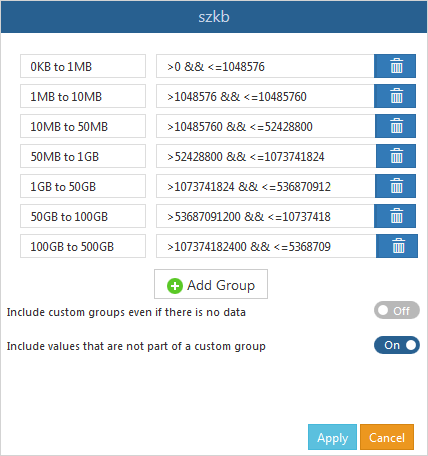Edit the condition >0 && <=1048576
This screenshot has width=428, height=456.
265,66
